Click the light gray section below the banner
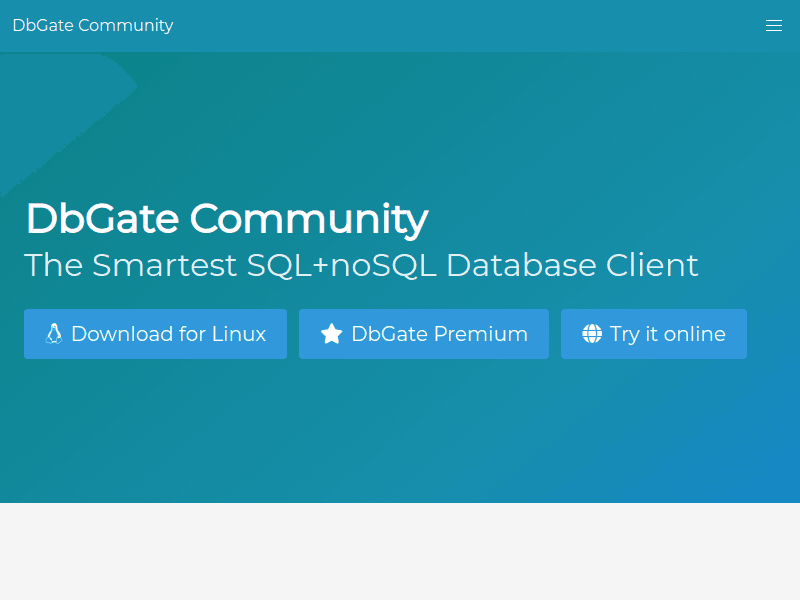Screen dimensions: 800x600 400,550
